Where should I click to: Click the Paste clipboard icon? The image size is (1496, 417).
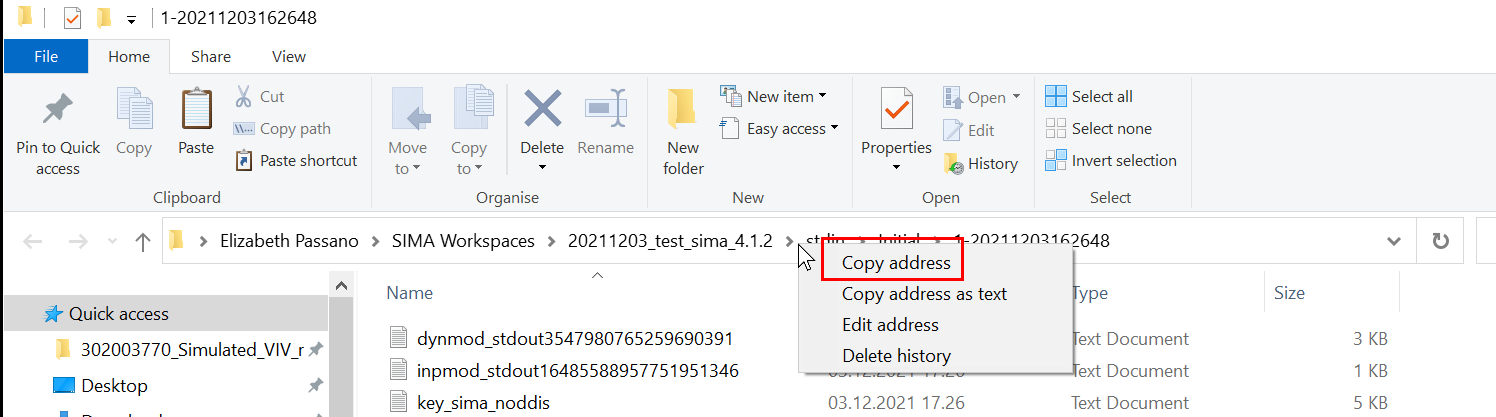point(196,112)
